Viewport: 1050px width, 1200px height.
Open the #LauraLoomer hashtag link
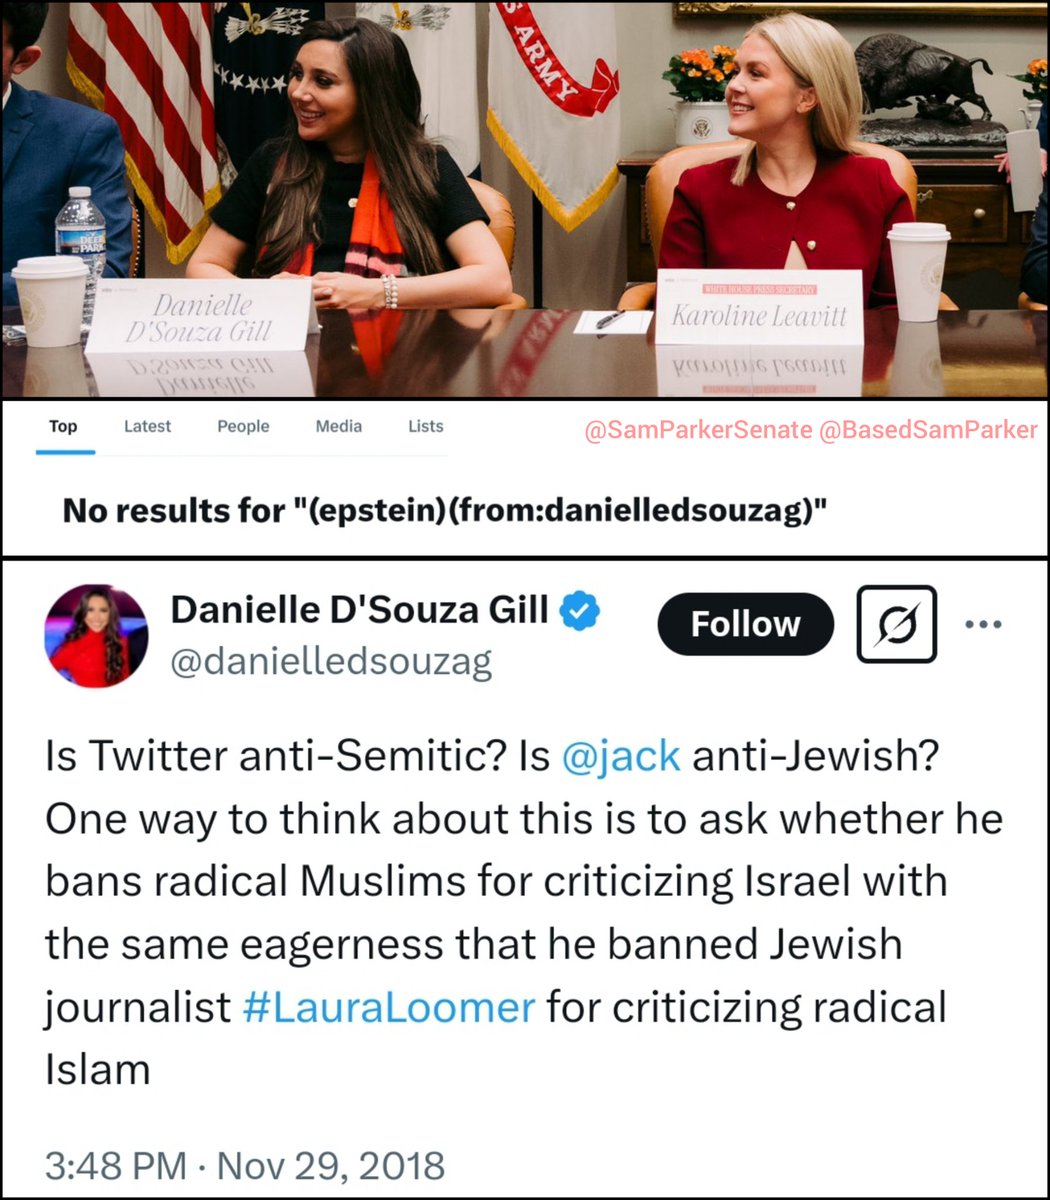click(389, 1006)
